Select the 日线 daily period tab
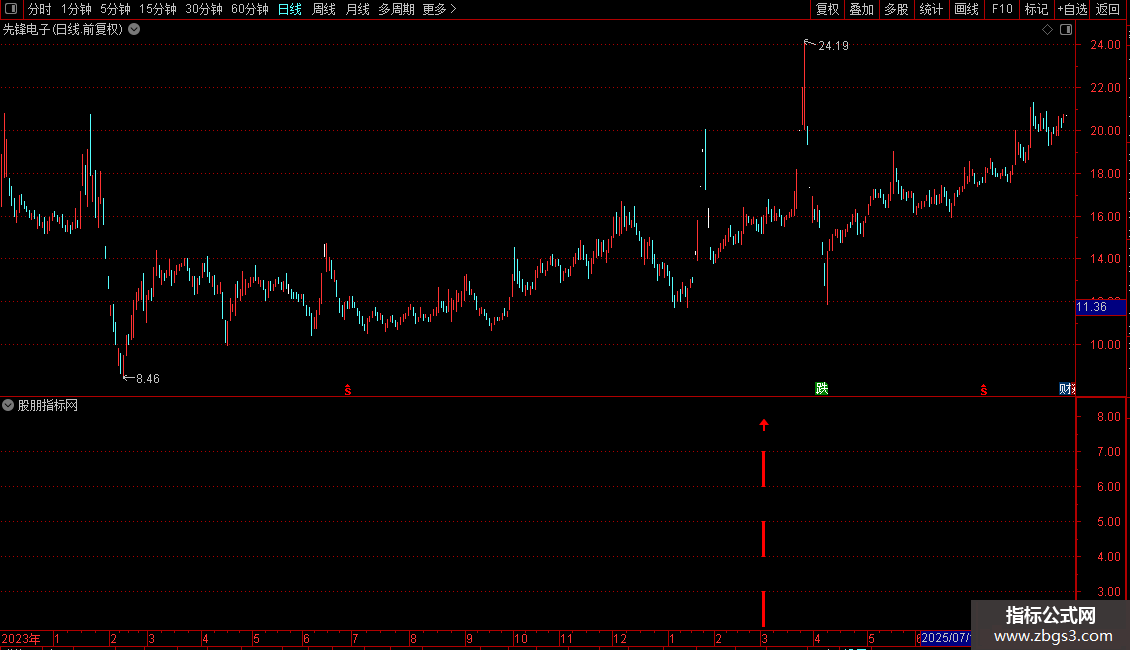Image resolution: width=1130 pixels, height=650 pixels. click(x=290, y=9)
